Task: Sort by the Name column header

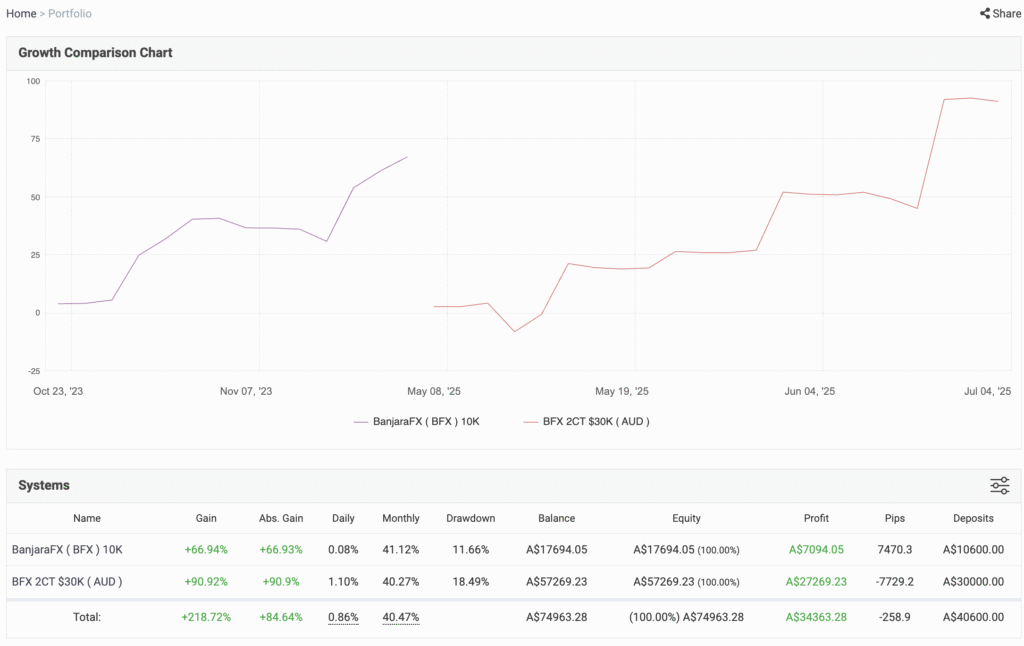Action: coord(87,518)
